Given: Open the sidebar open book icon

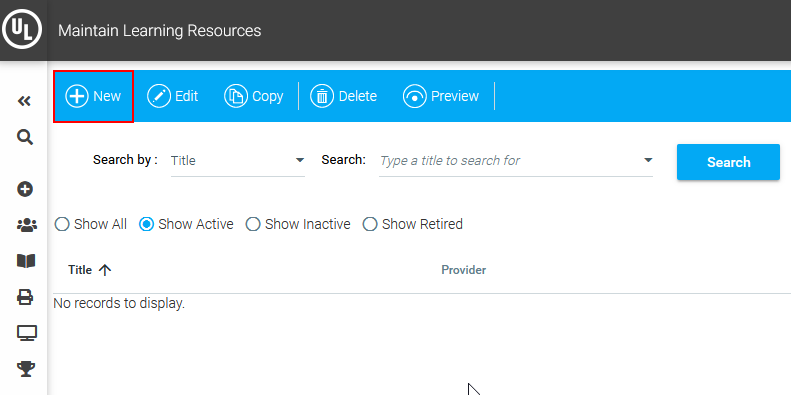Looking at the screenshot, I should [x=26, y=261].
